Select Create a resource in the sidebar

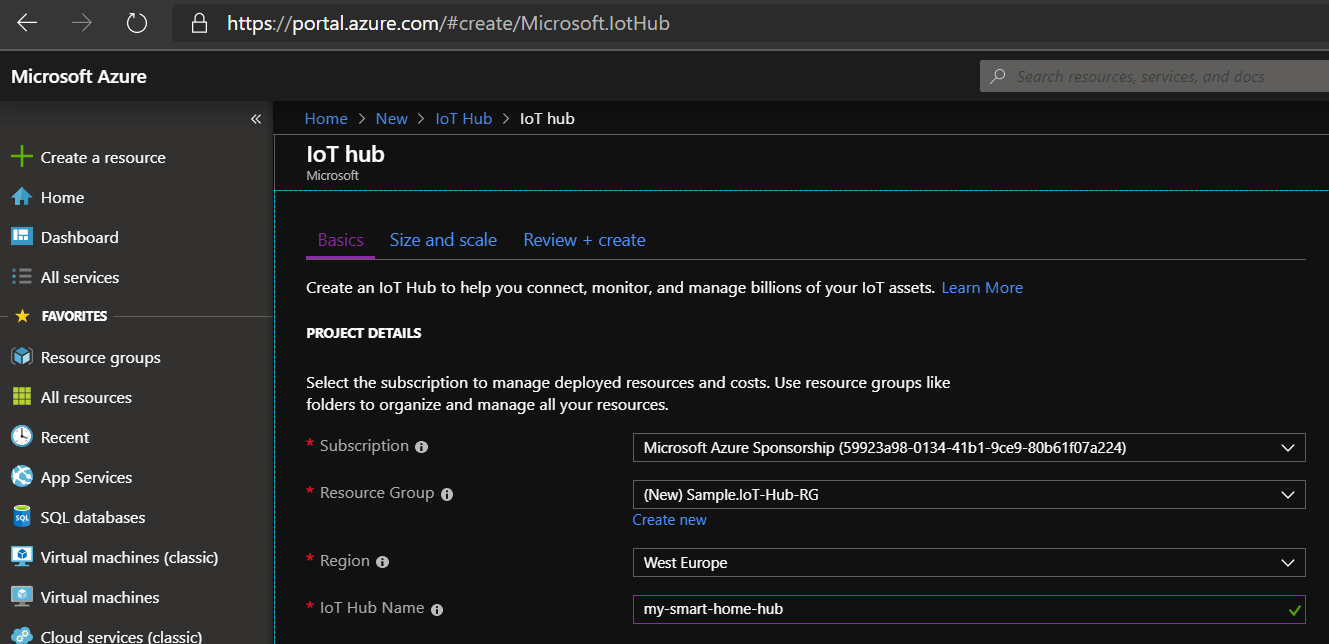tap(102, 157)
